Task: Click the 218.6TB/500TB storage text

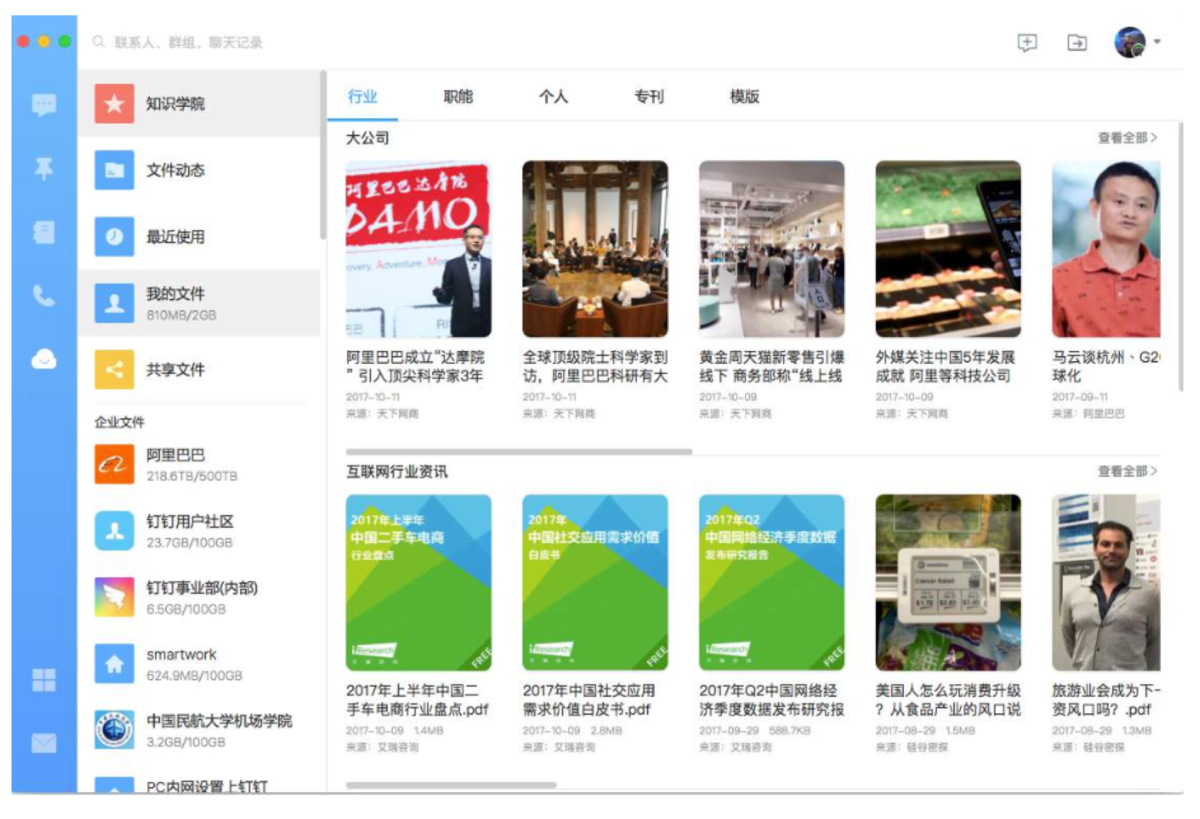Action: pyautogui.click(x=192, y=476)
